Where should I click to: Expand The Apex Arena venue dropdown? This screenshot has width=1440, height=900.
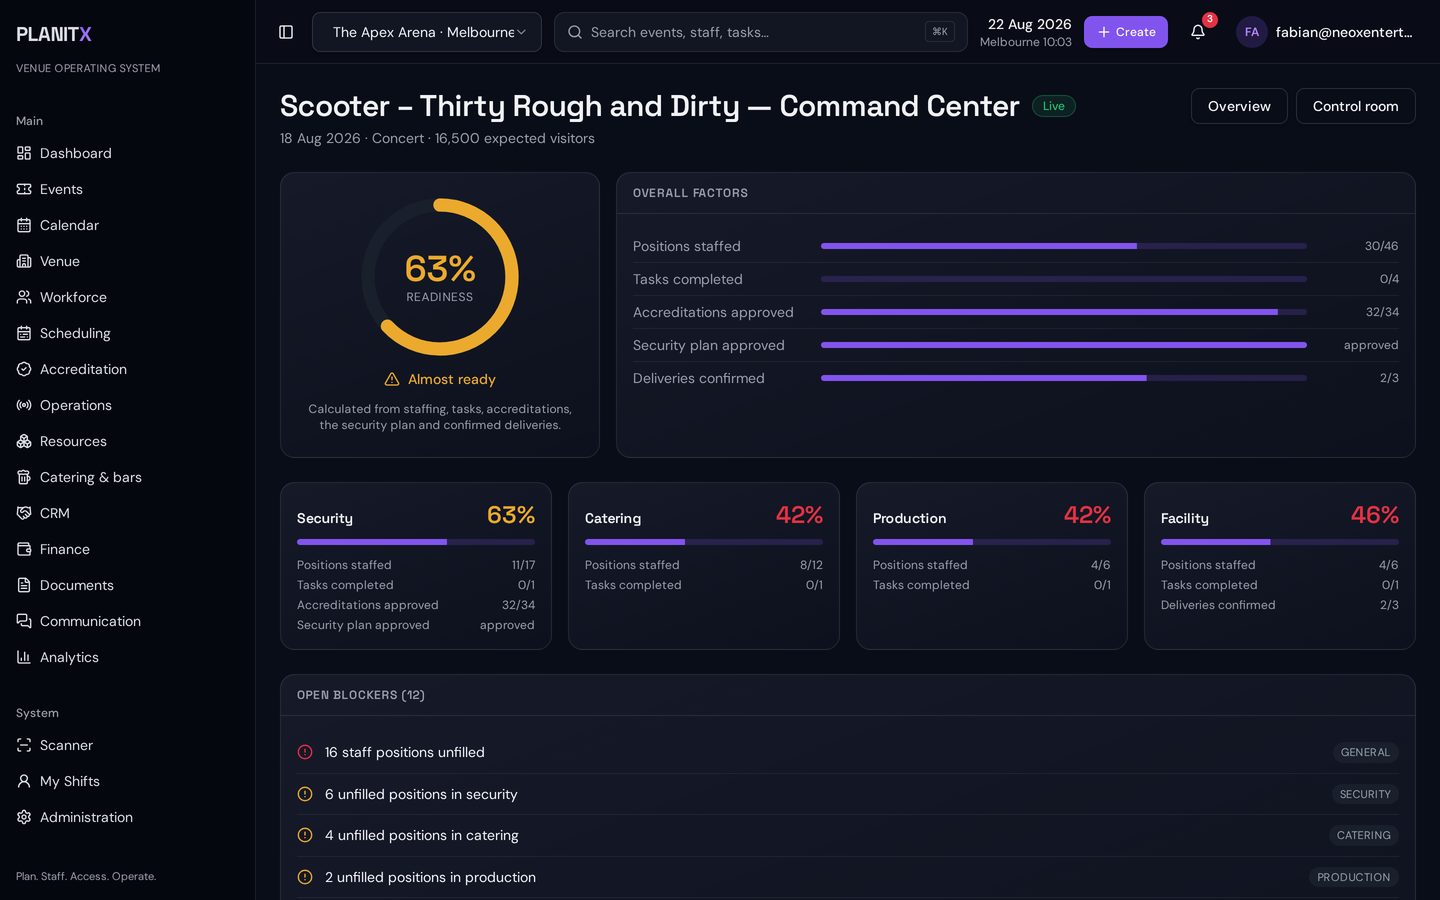click(x=427, y=32)
